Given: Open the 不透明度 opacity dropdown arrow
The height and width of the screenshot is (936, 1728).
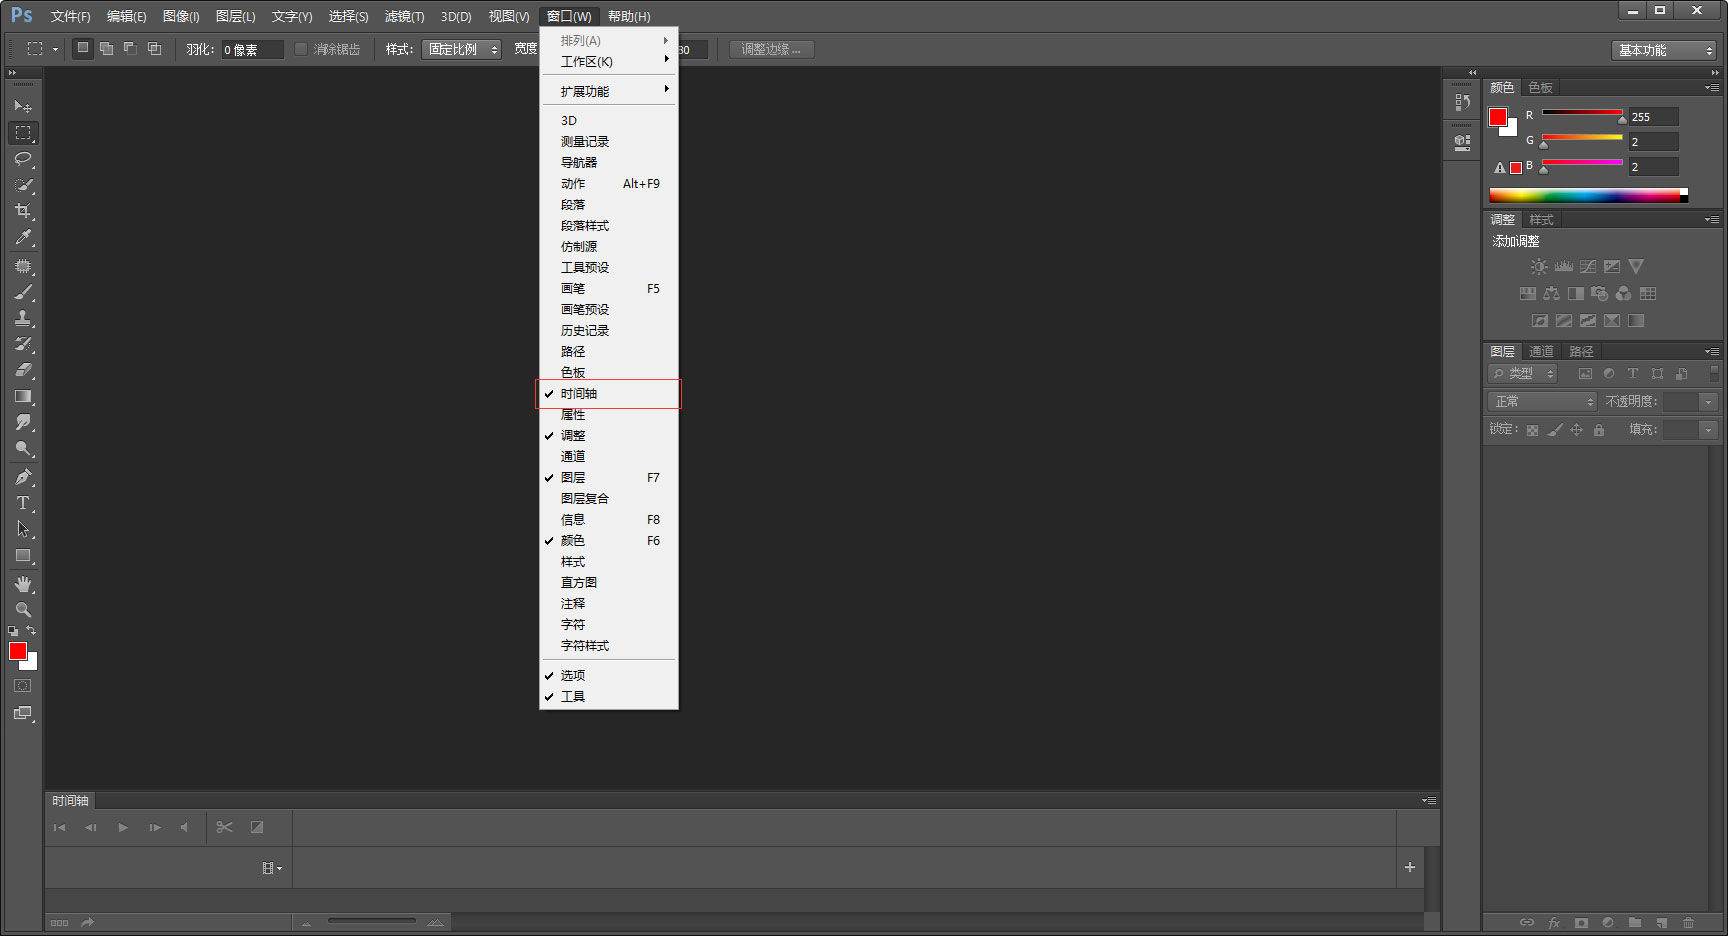Looking at the screenshot, I should click(1708, 401).
